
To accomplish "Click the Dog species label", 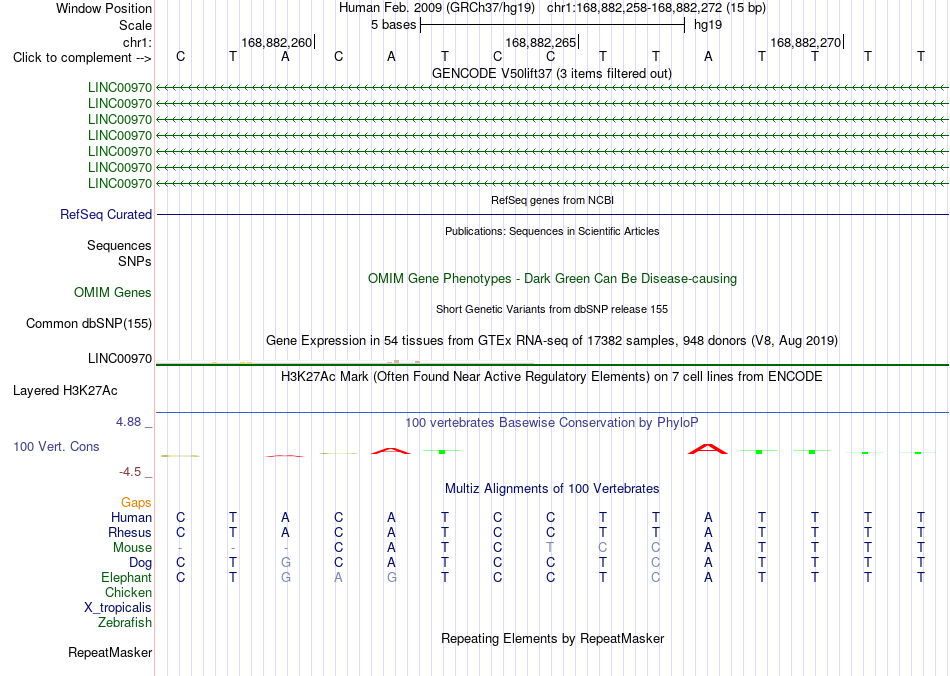I will (141, 563).
